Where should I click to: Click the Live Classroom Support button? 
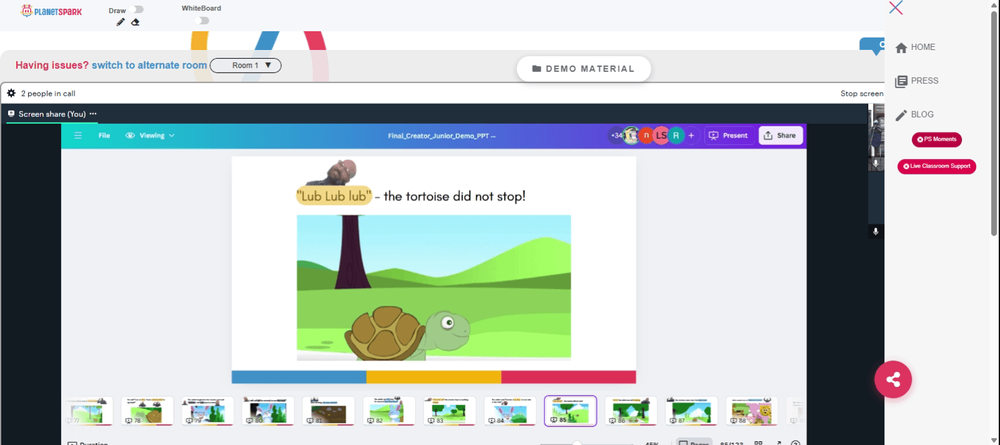tap(936, 166)
